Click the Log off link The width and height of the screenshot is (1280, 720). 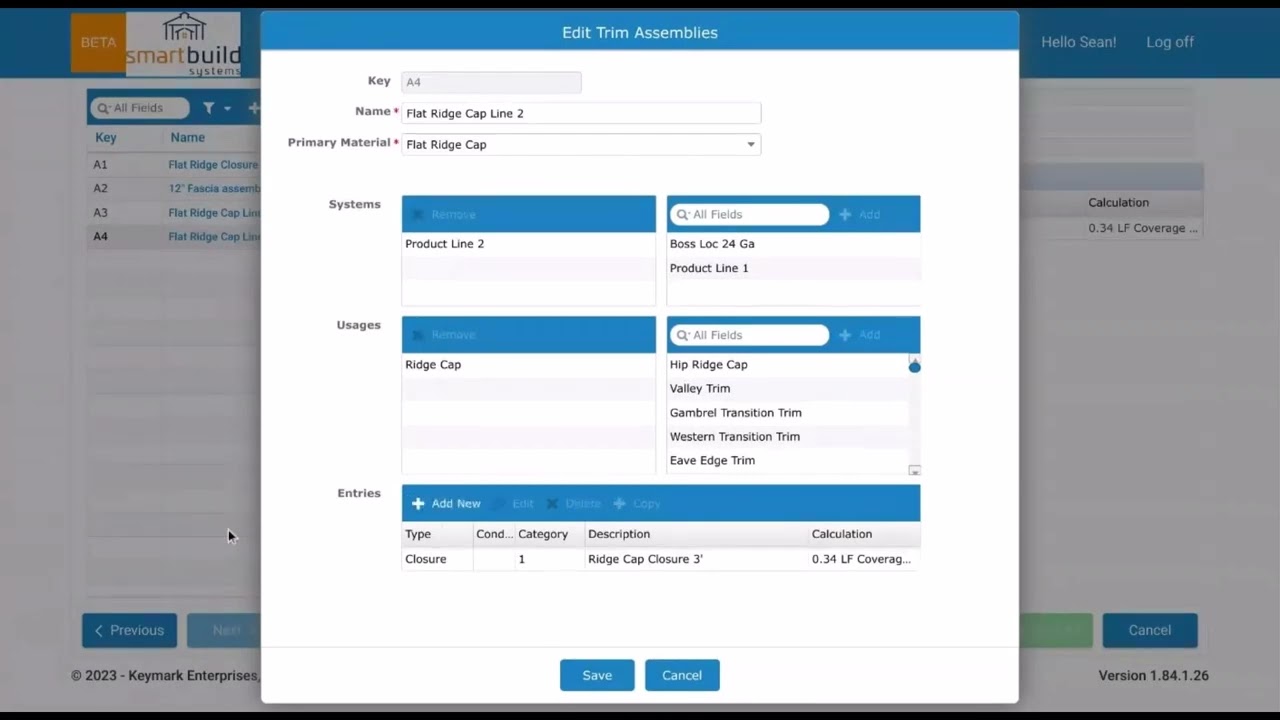[x=1170, y=42]
